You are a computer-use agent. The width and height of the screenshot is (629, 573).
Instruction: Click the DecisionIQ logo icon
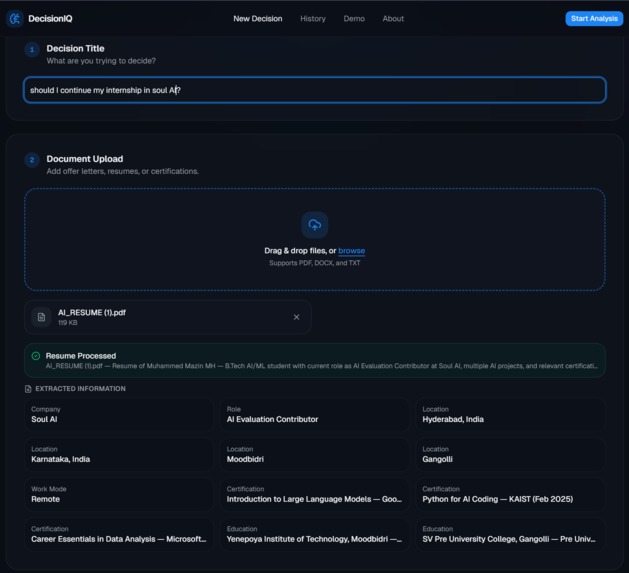[x=15, y=18]
